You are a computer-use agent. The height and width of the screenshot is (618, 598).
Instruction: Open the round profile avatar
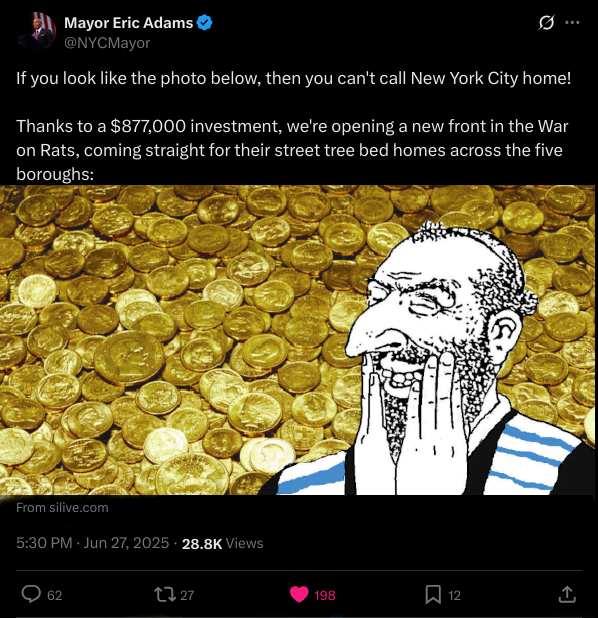(x=36, y=32)
